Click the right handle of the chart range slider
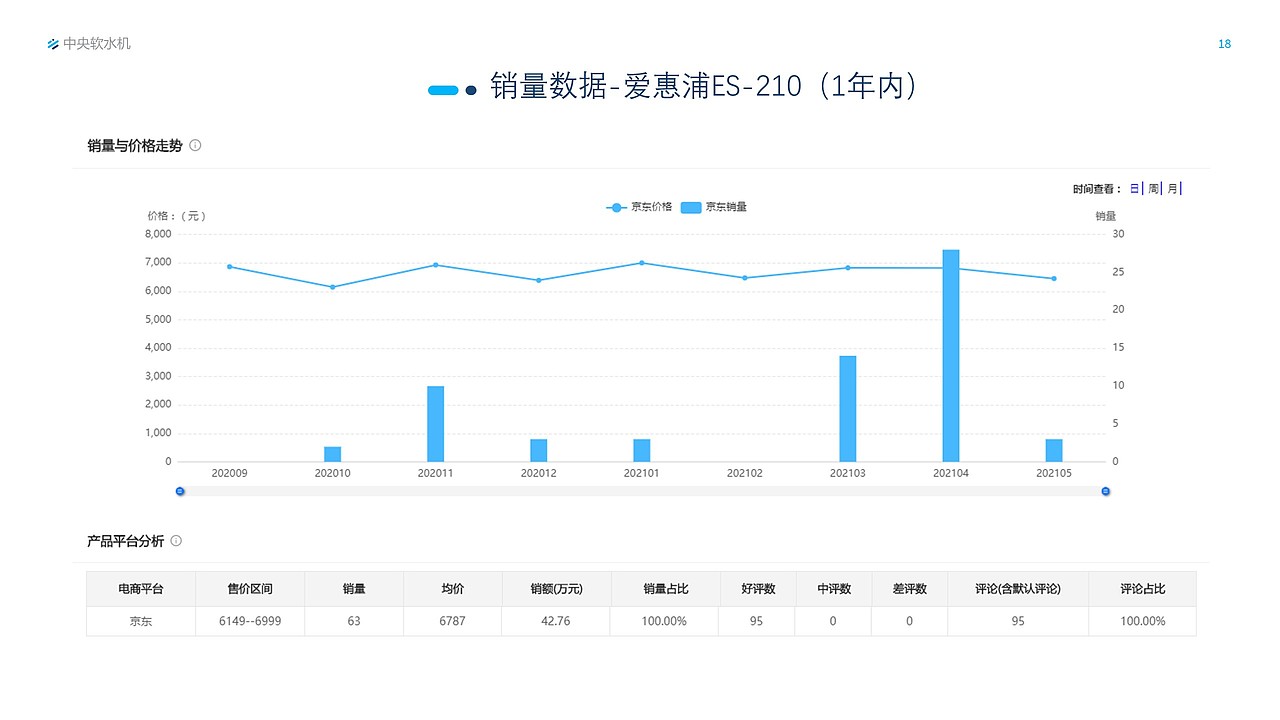Image resolution: width=1280 pixels, height=720 pixels. point(1106,491)
